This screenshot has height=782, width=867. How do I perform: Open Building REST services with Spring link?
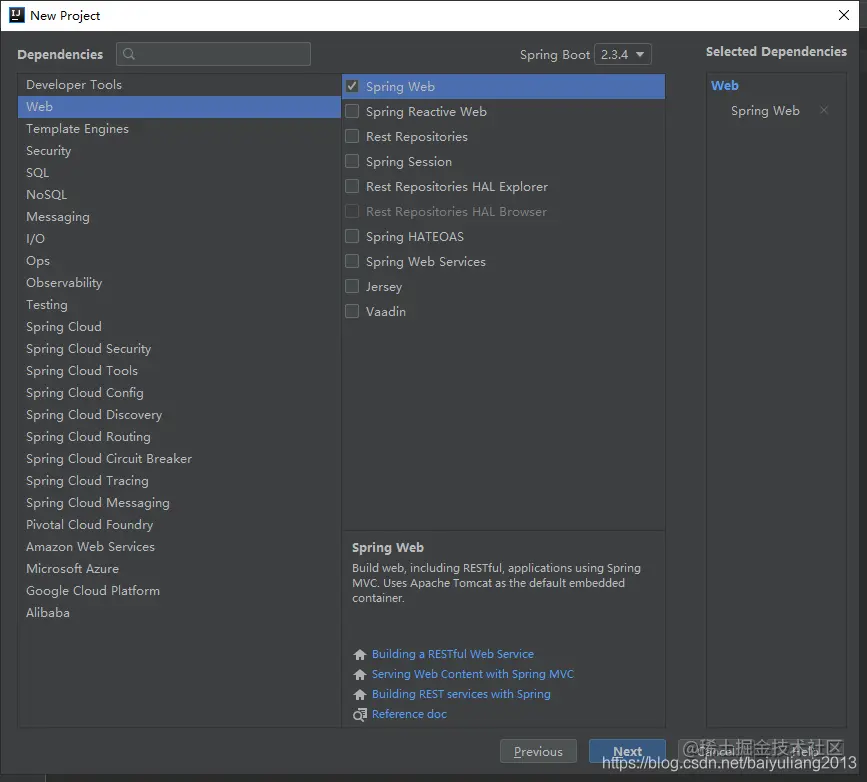click(x=461, y=694)
